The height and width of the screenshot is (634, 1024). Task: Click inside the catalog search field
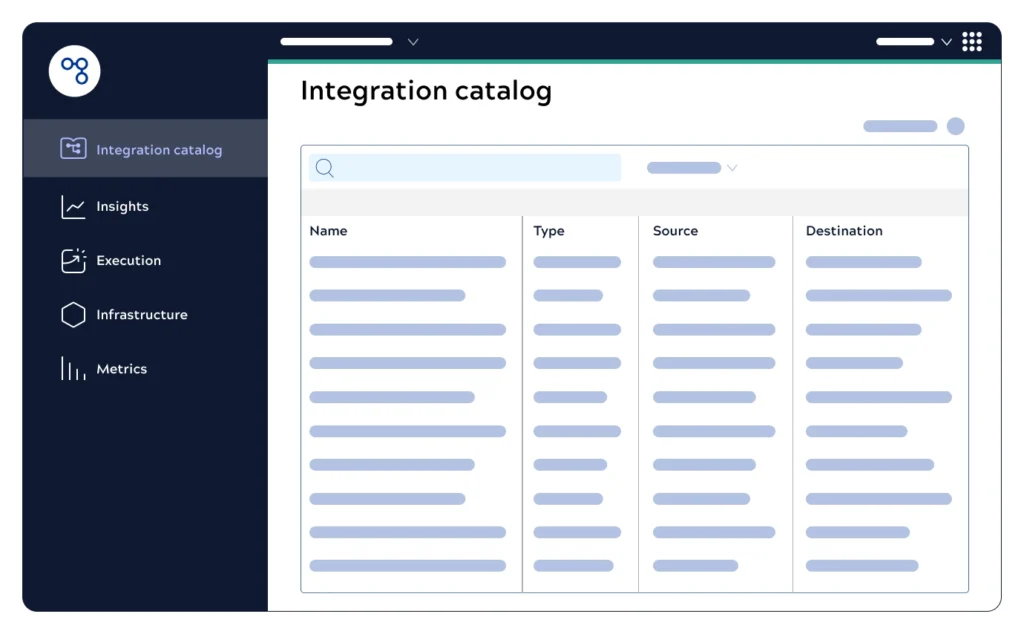point(465,168)
